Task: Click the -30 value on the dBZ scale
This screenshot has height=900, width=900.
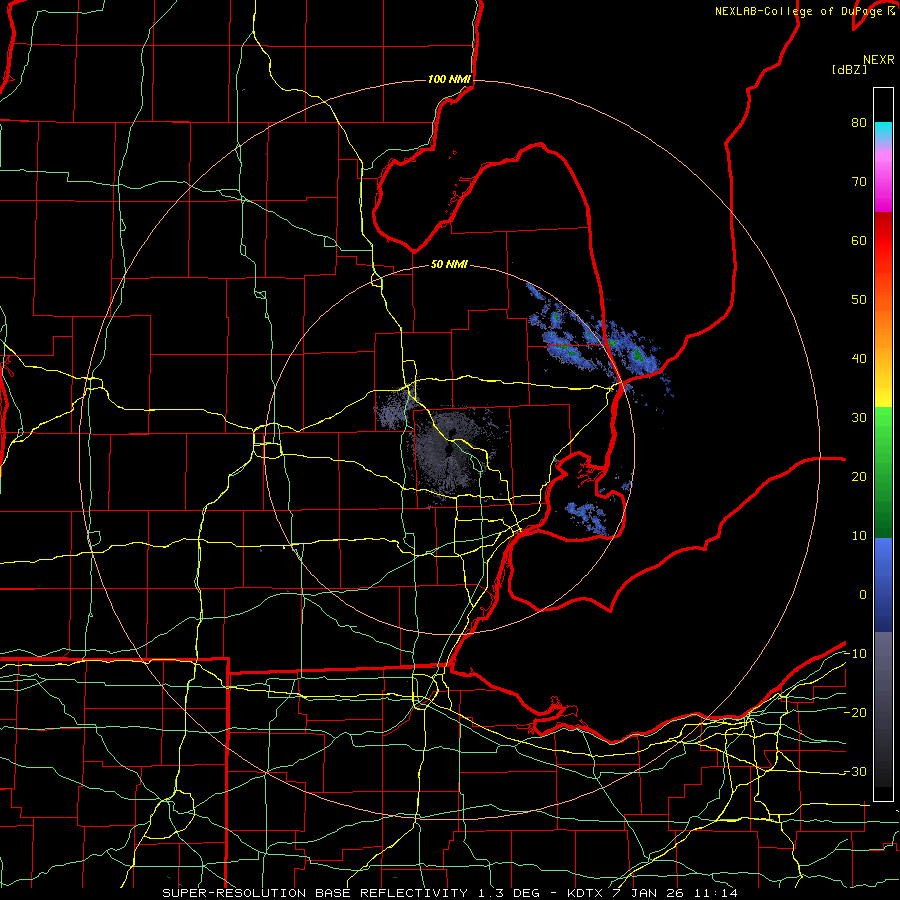Action: click(x=855, y=771)
